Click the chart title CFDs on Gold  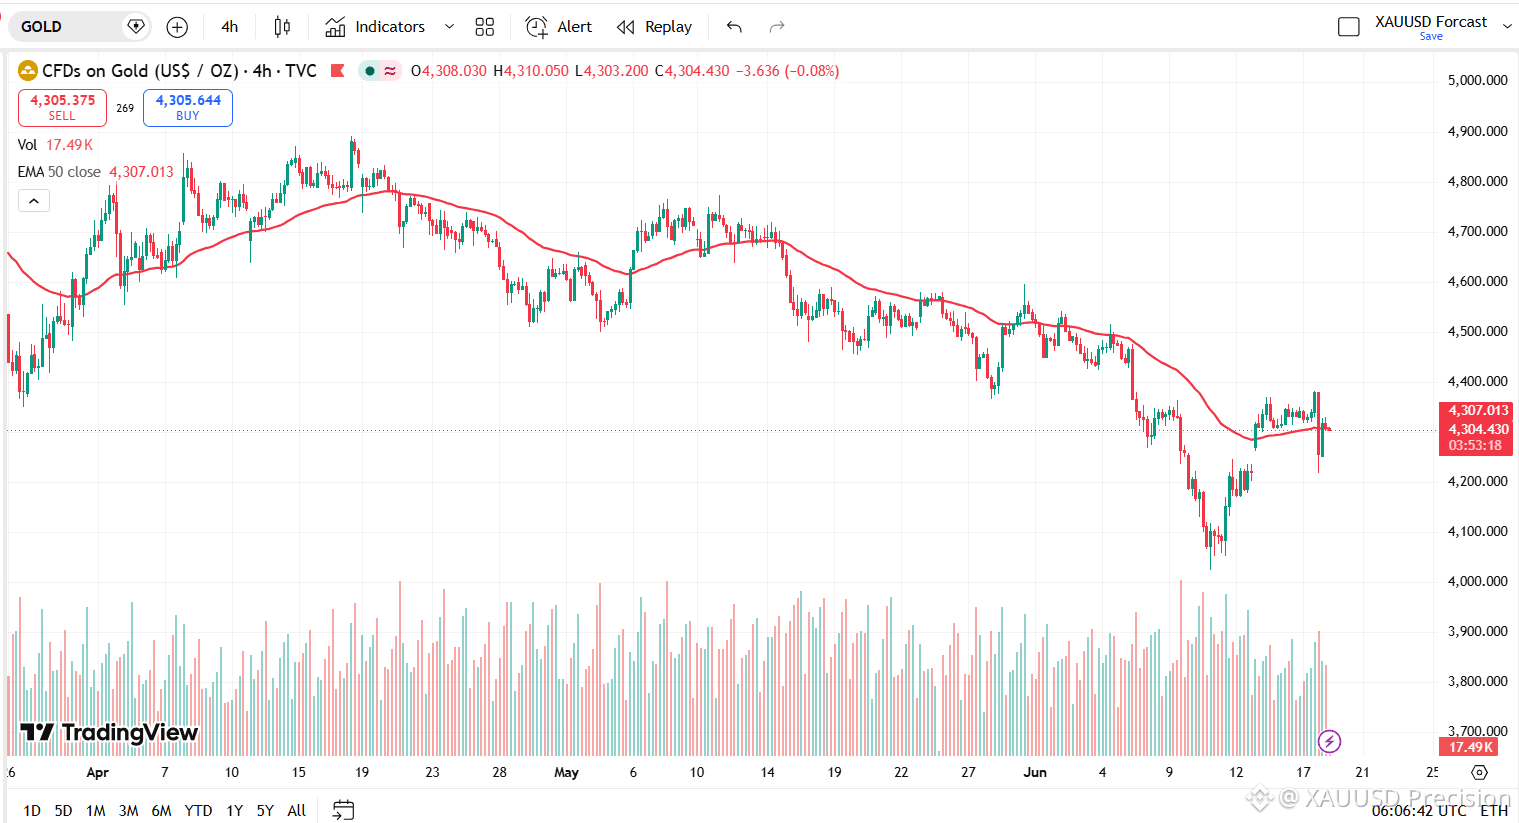pos(179,71)
